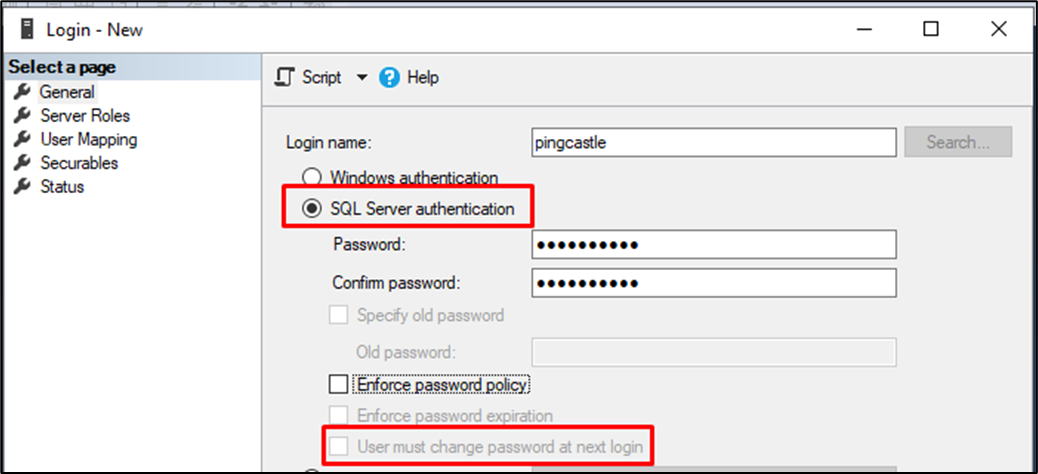The width and height of the screenshot is (1038, 474).
Task: Click into the Password field
Action: click(x=714, y=245)
